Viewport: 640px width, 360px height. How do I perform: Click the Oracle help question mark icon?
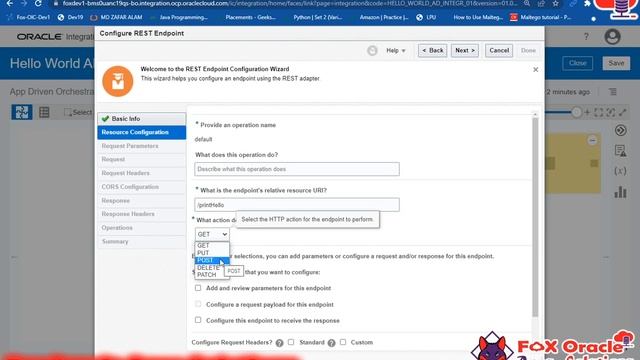(x=586, y=37)
